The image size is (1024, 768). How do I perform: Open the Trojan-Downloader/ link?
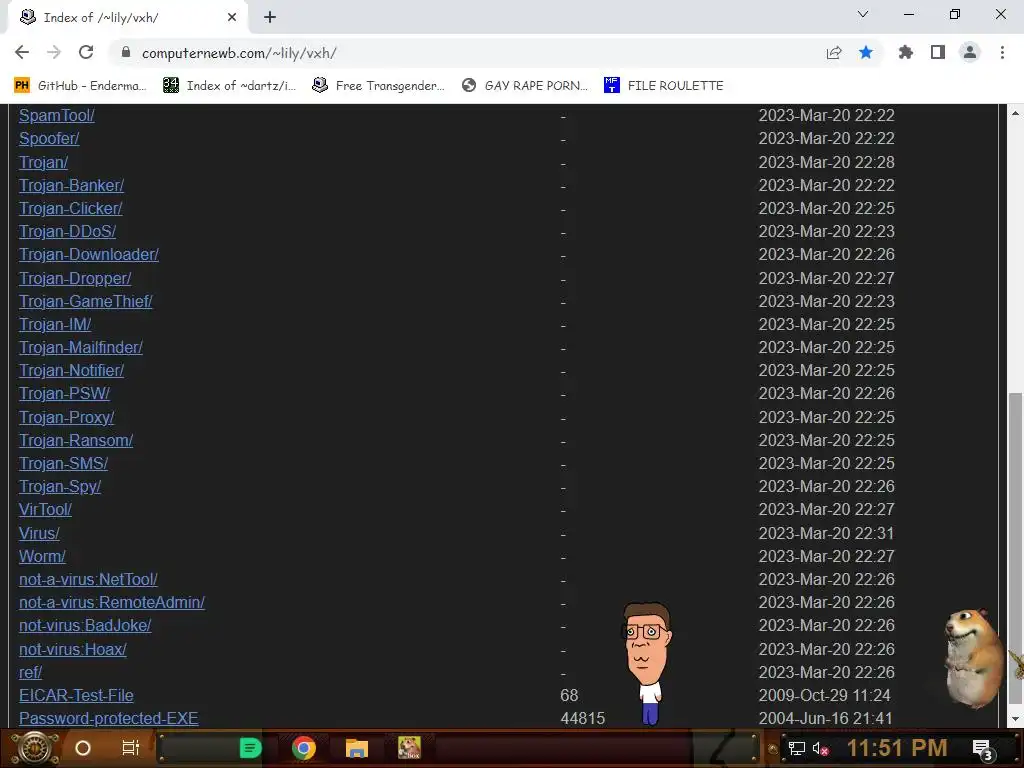pos(89,254)
